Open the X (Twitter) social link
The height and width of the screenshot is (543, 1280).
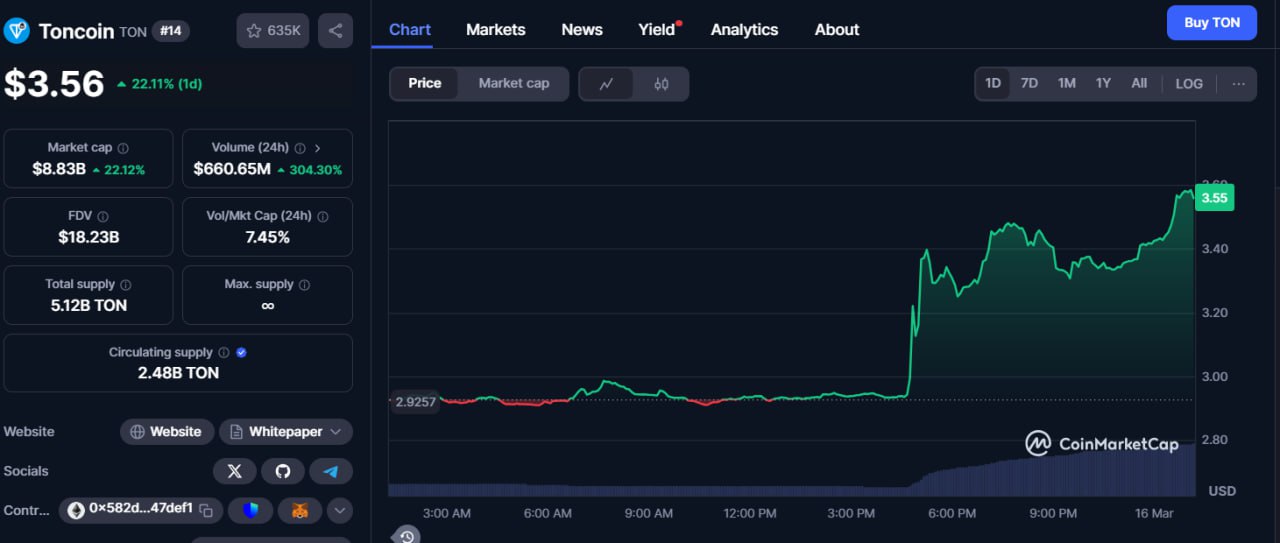tap(234, 471)
